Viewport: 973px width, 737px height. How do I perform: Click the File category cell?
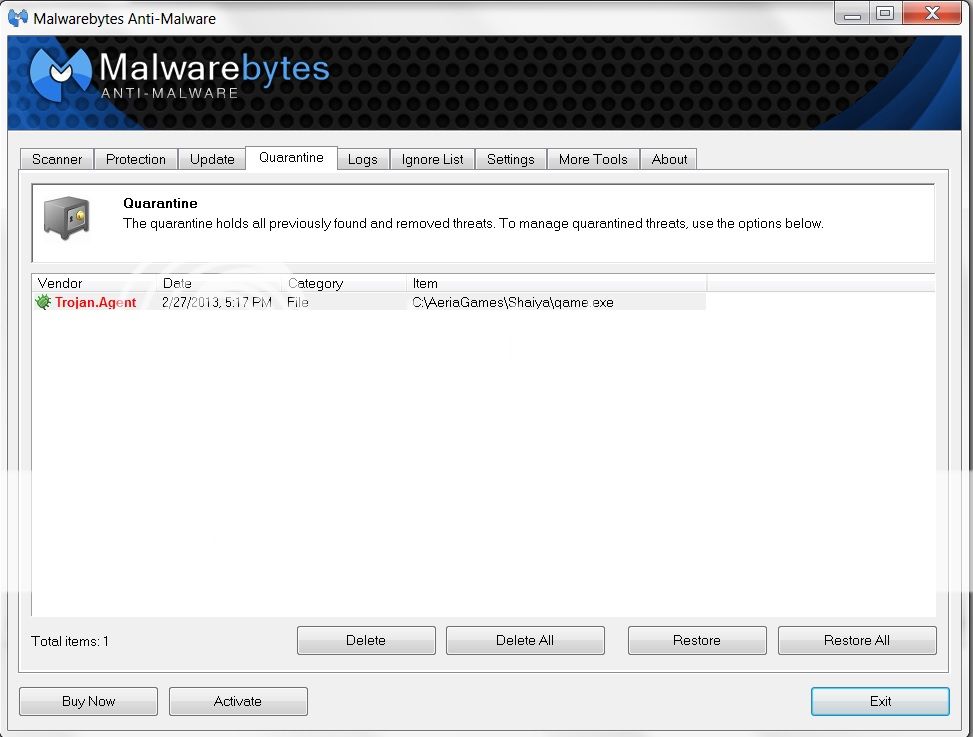click(x=298, y=302)
